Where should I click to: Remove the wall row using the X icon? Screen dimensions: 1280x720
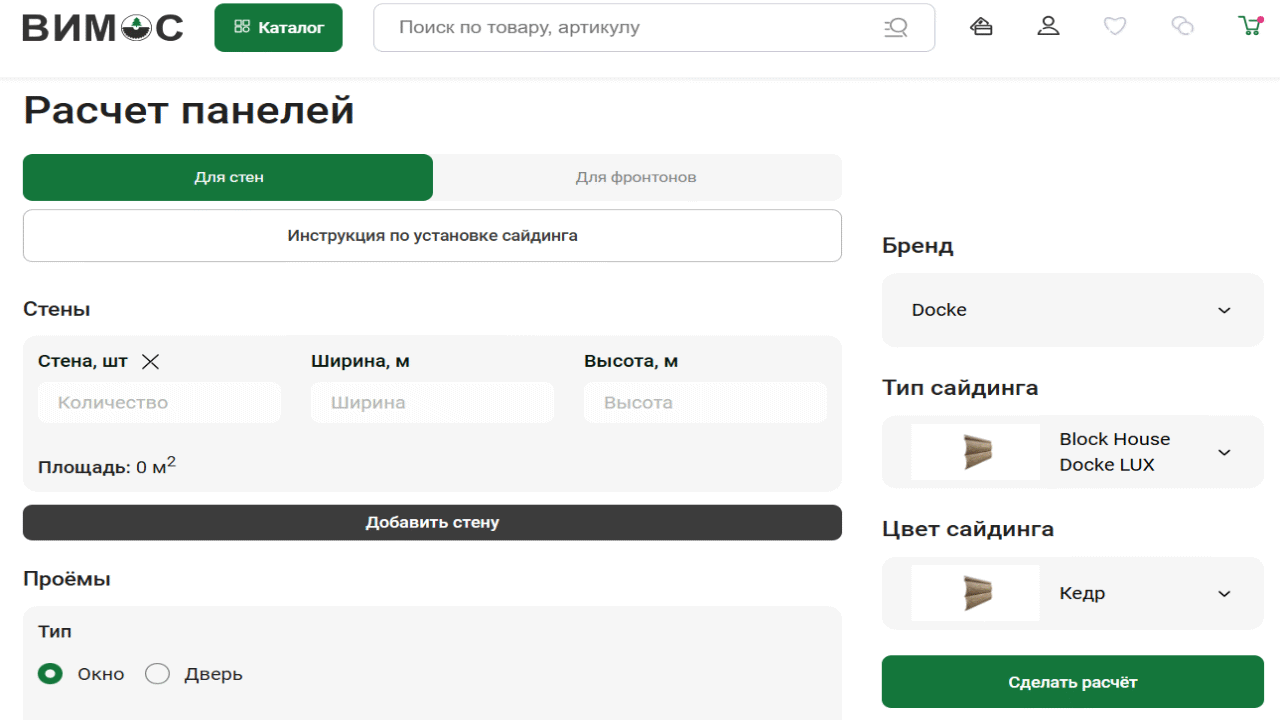tap(150, 362)
